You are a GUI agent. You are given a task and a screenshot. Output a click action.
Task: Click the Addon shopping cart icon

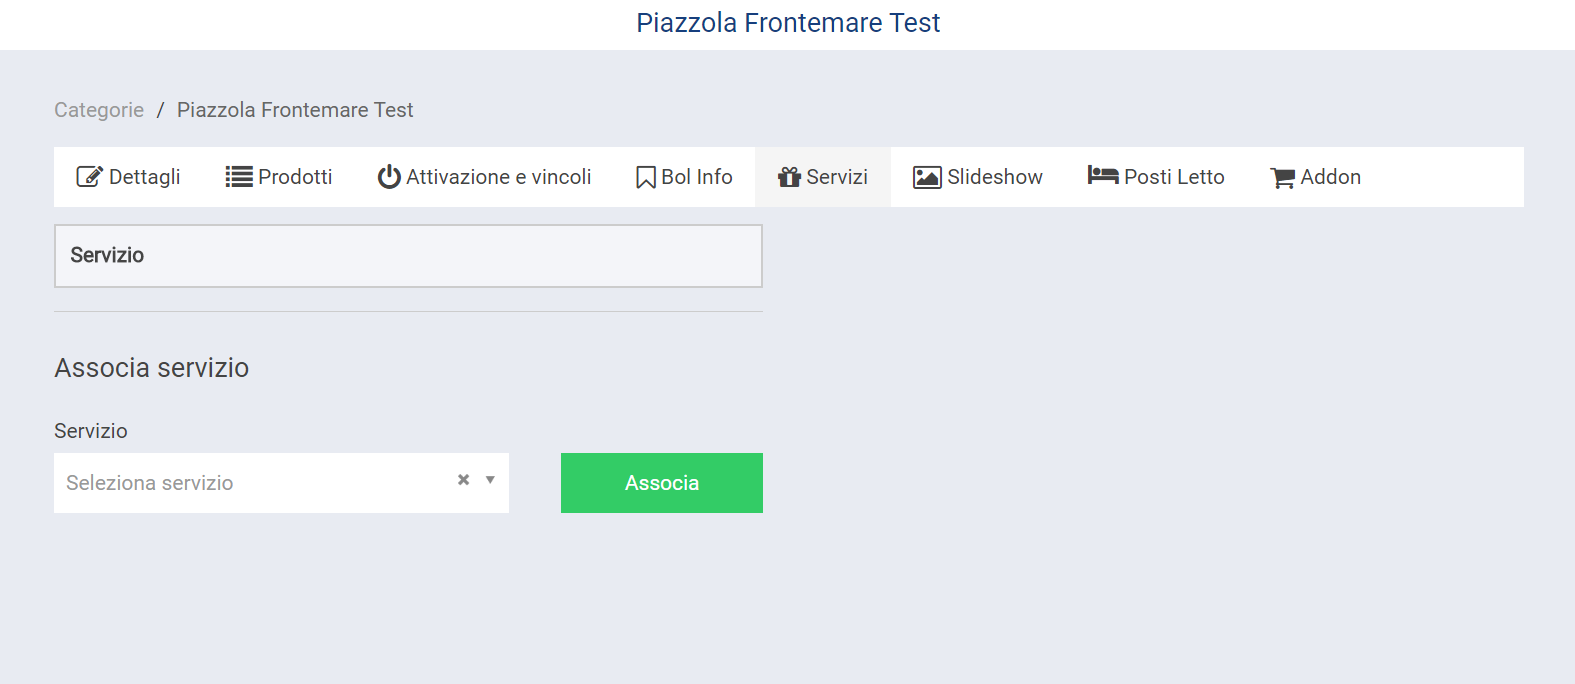(1282, 178)
